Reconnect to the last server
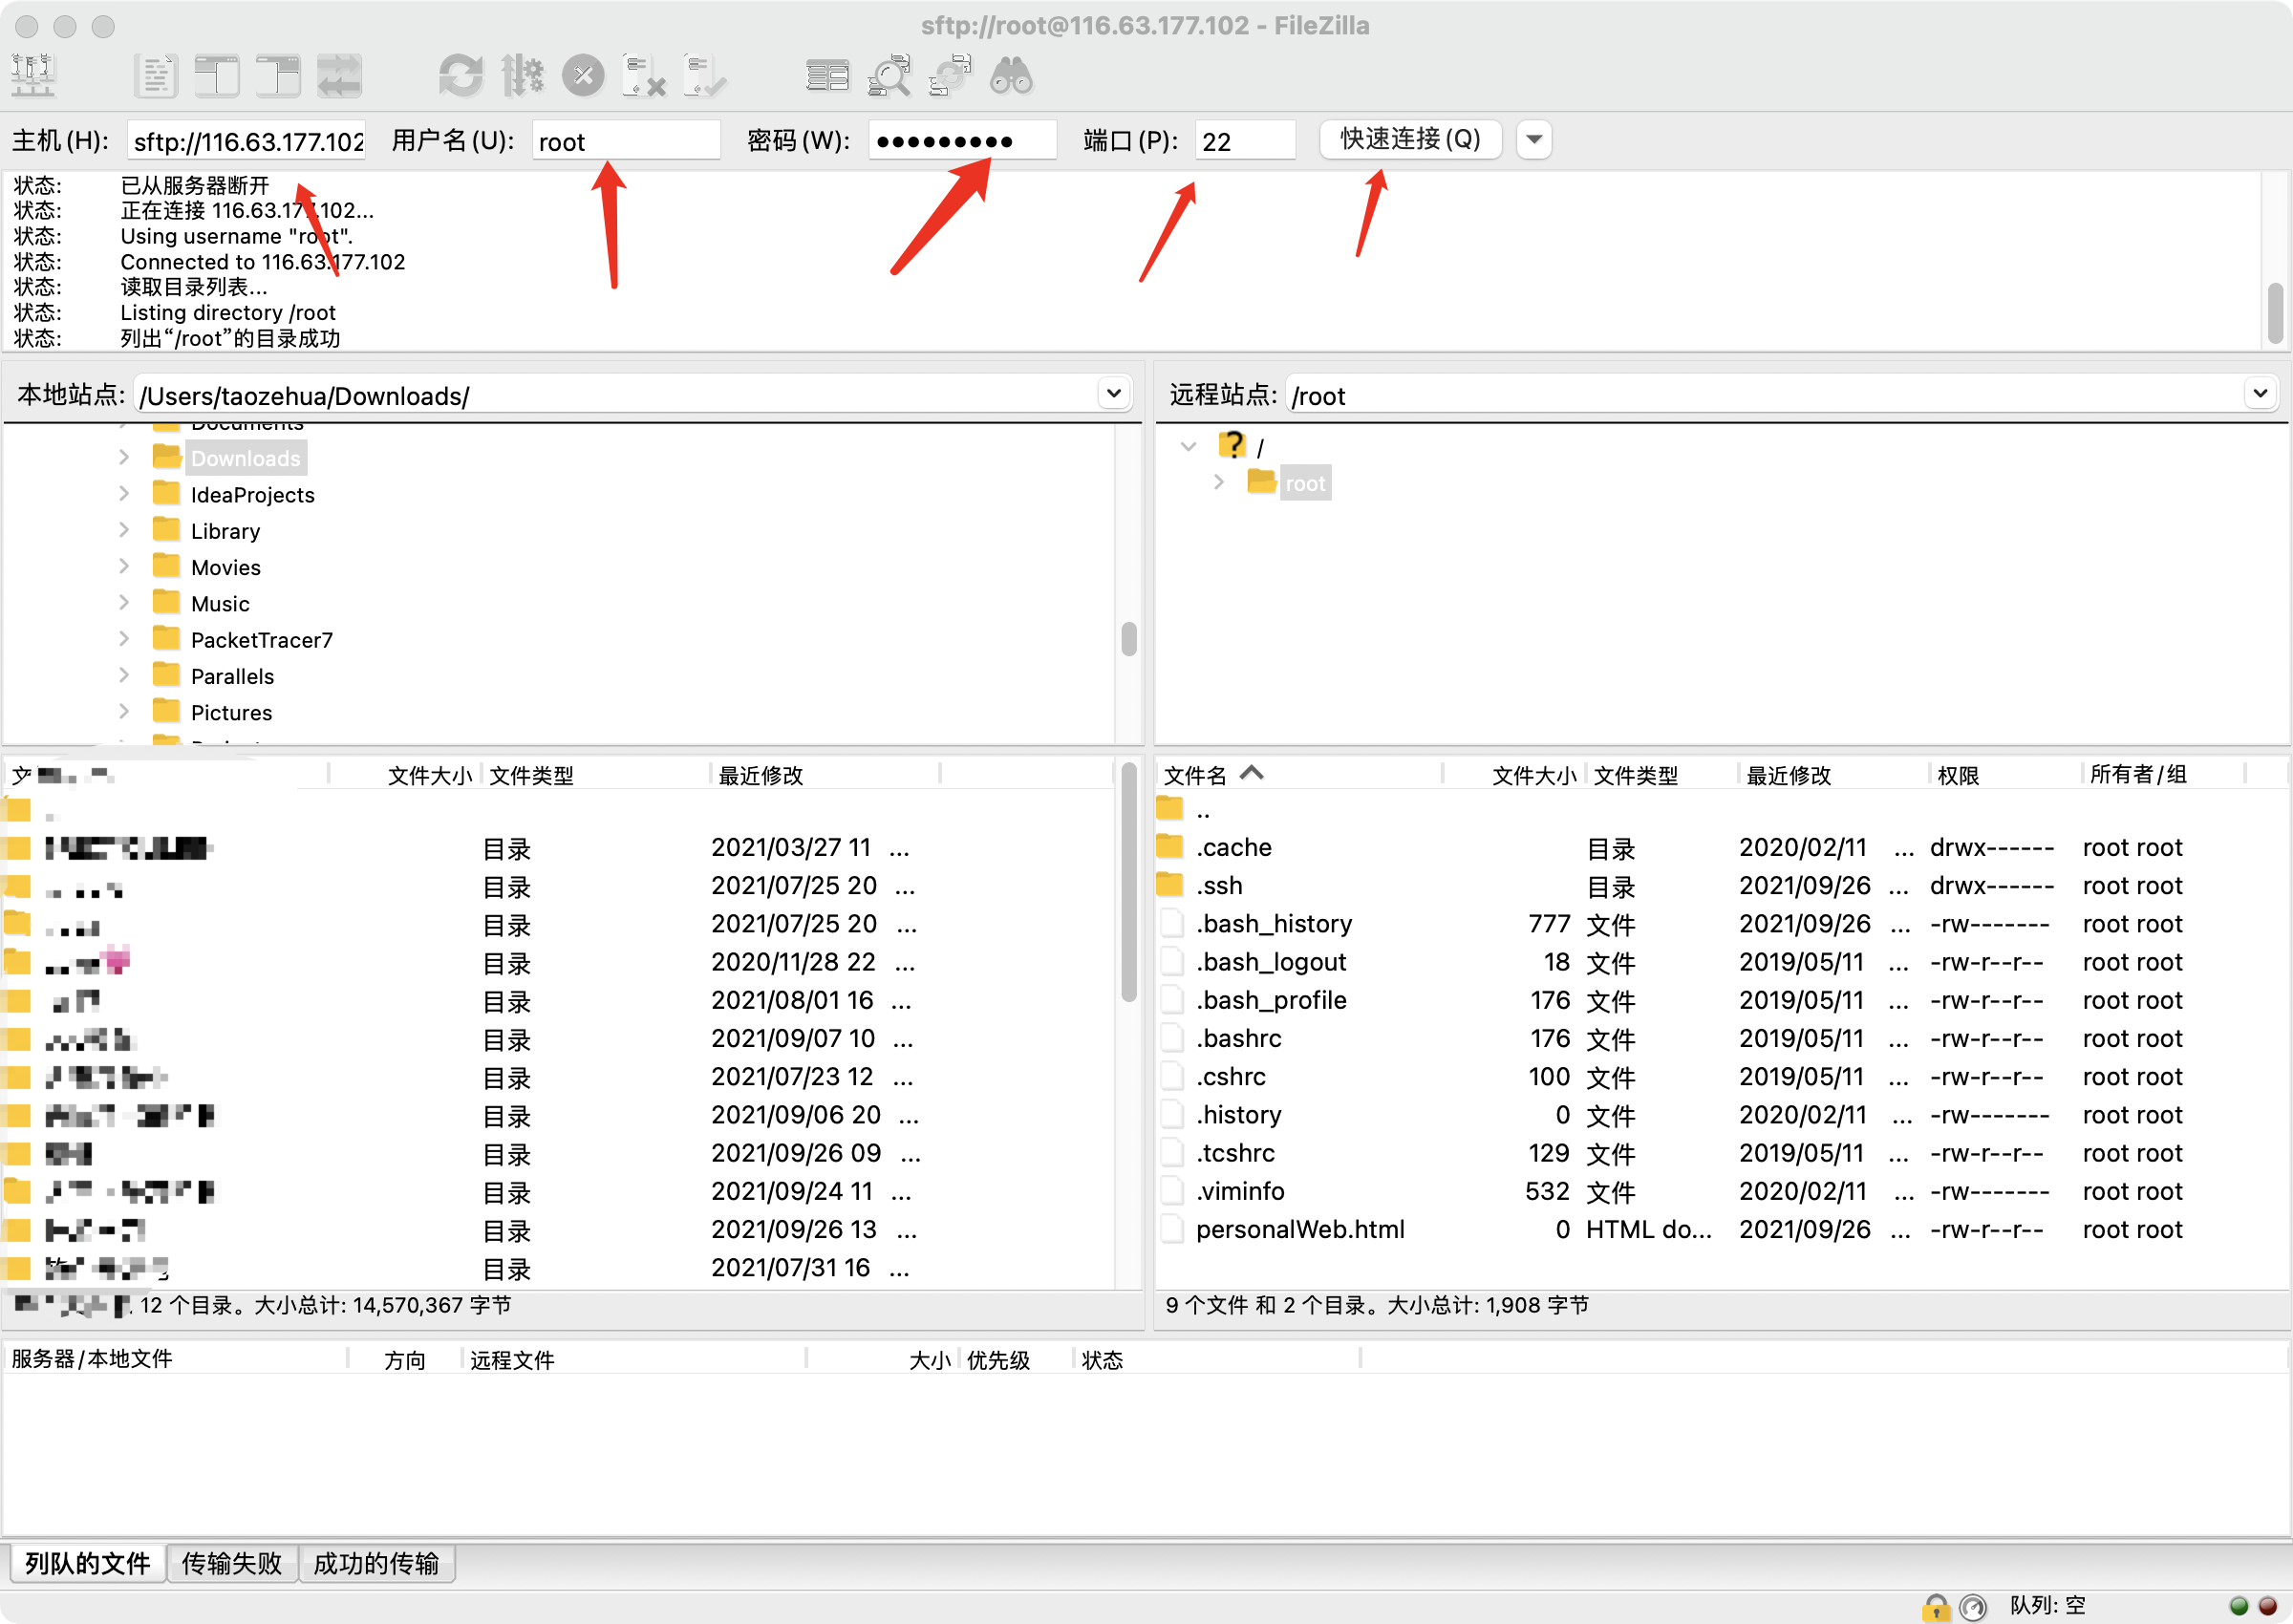 [x=705, y=76]
